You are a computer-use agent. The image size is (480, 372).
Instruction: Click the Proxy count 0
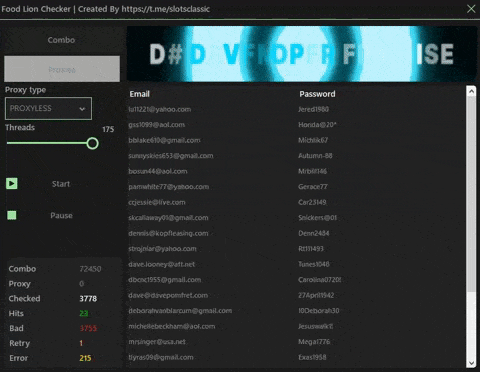(82, 284)
